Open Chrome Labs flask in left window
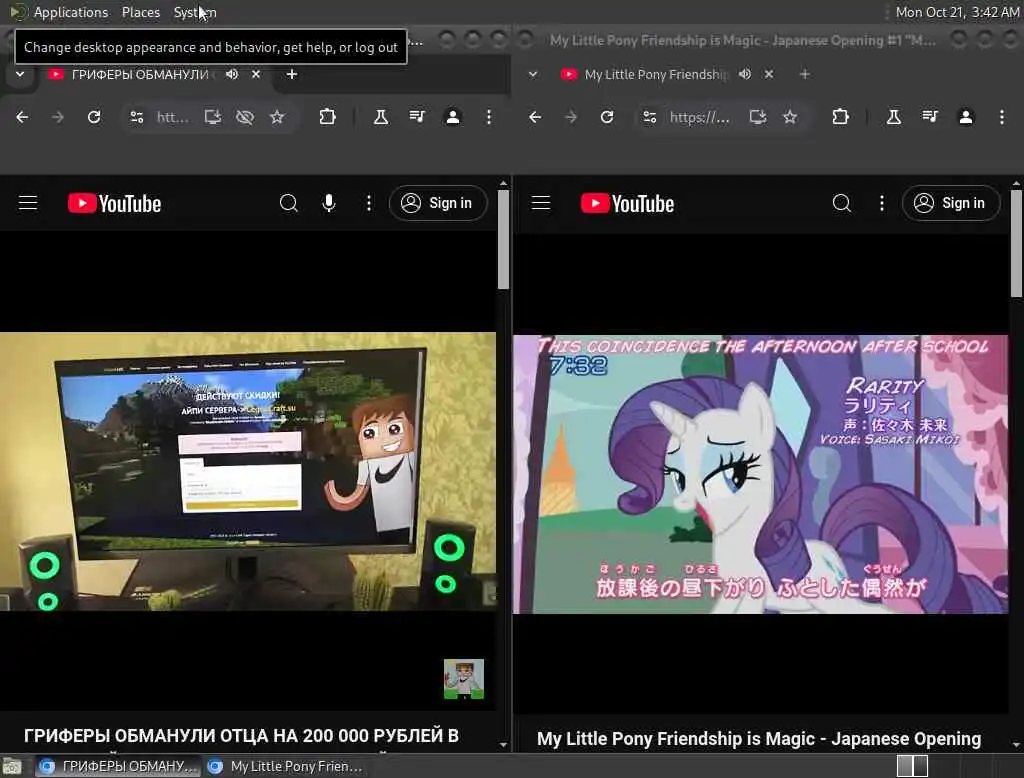The image size is (1024, 778). [x=381, y=117]
